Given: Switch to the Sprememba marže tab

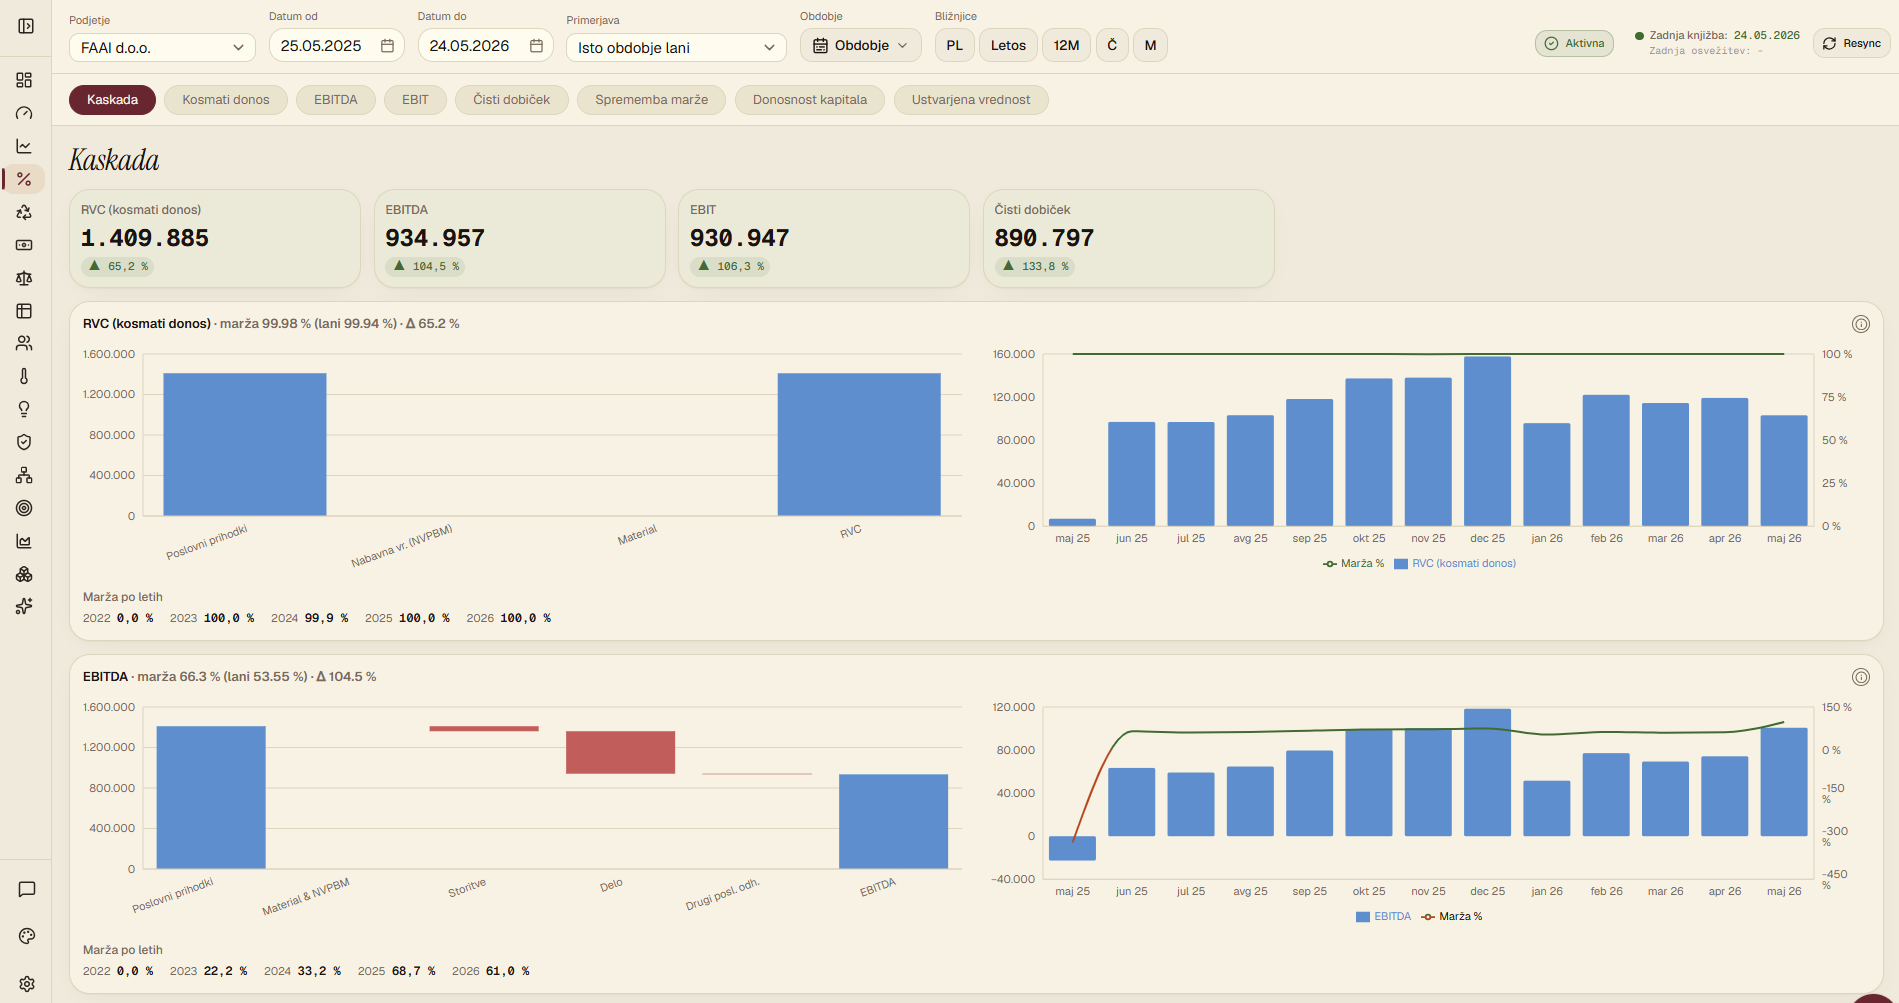Looking at the screenshot, I should [x=651, y=100].
